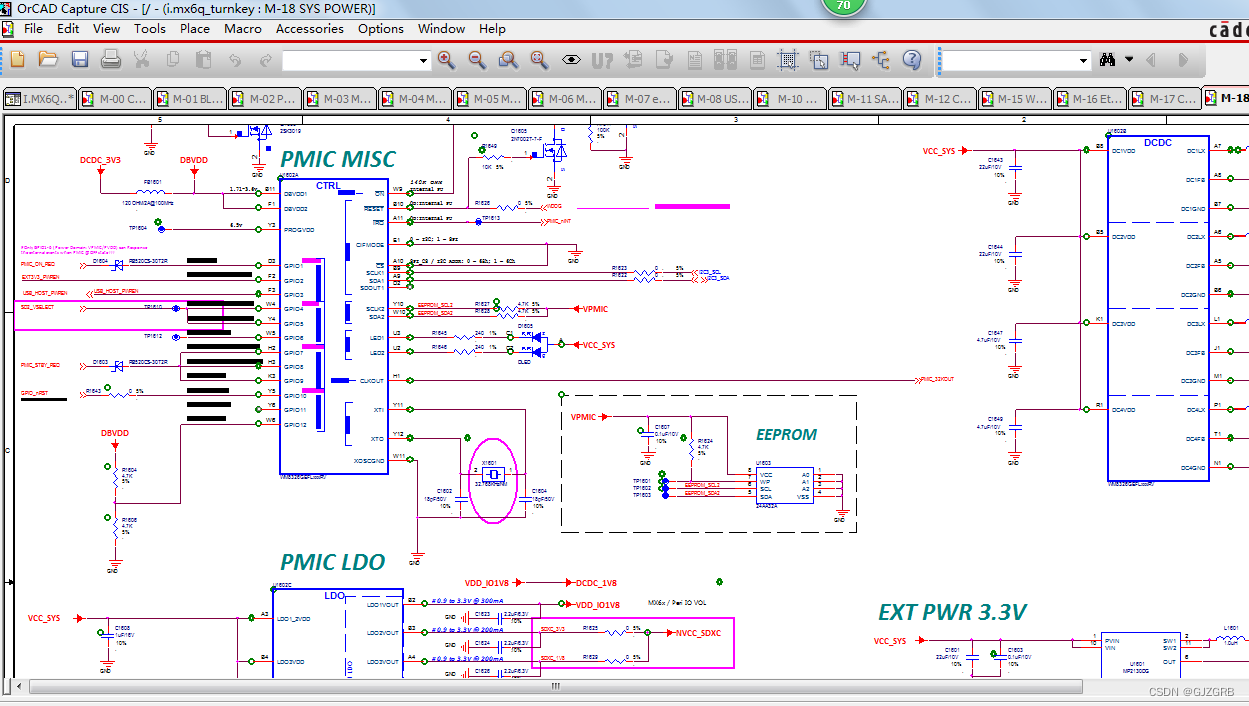Select the Zoom Out tool
This screenshot has height=706, width=1249.
[476, 60]
